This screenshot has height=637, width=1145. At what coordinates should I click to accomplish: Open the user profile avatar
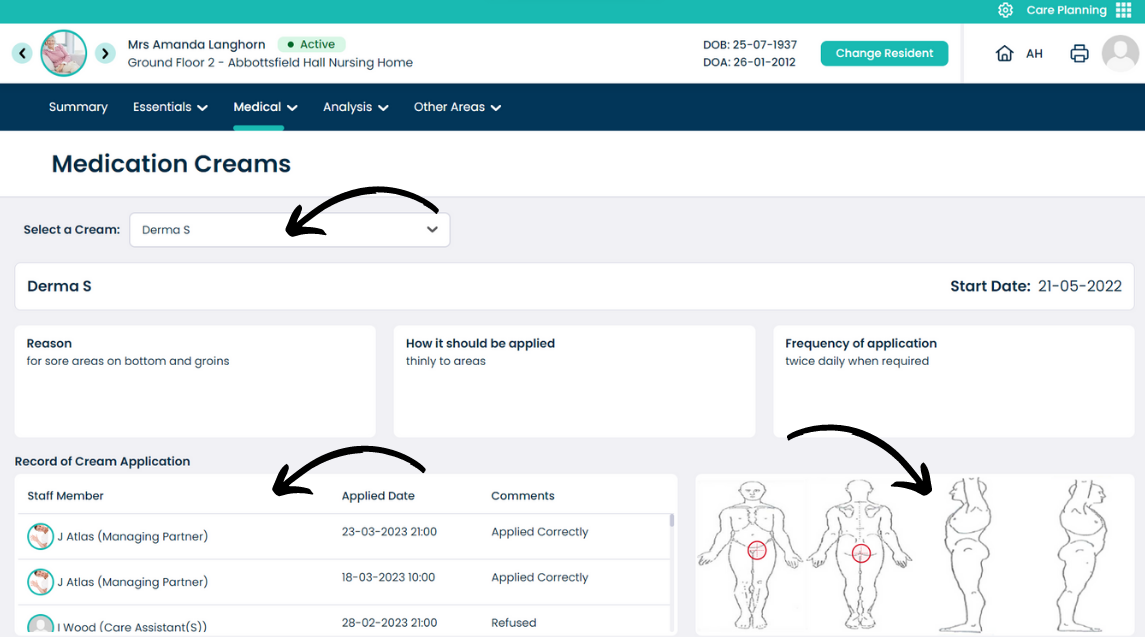click(x=1120, y=53)
